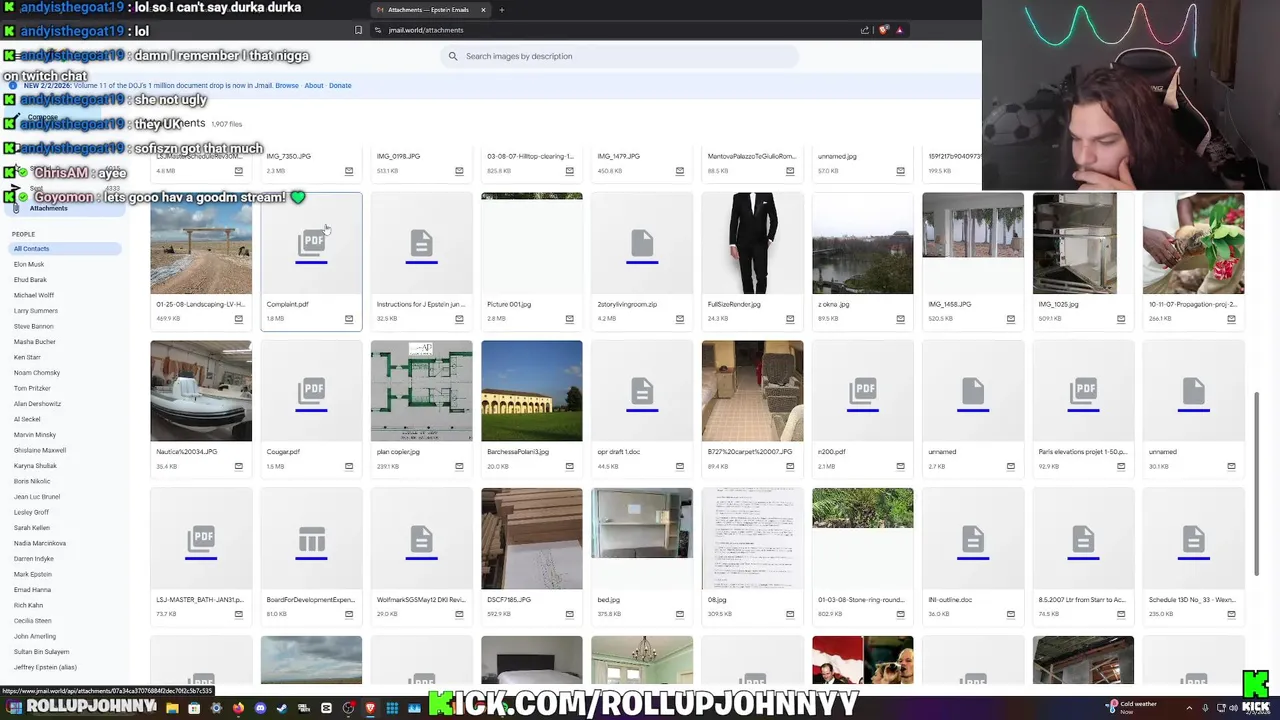Open email icon on Picture 001.jpg card

[570, 319]
